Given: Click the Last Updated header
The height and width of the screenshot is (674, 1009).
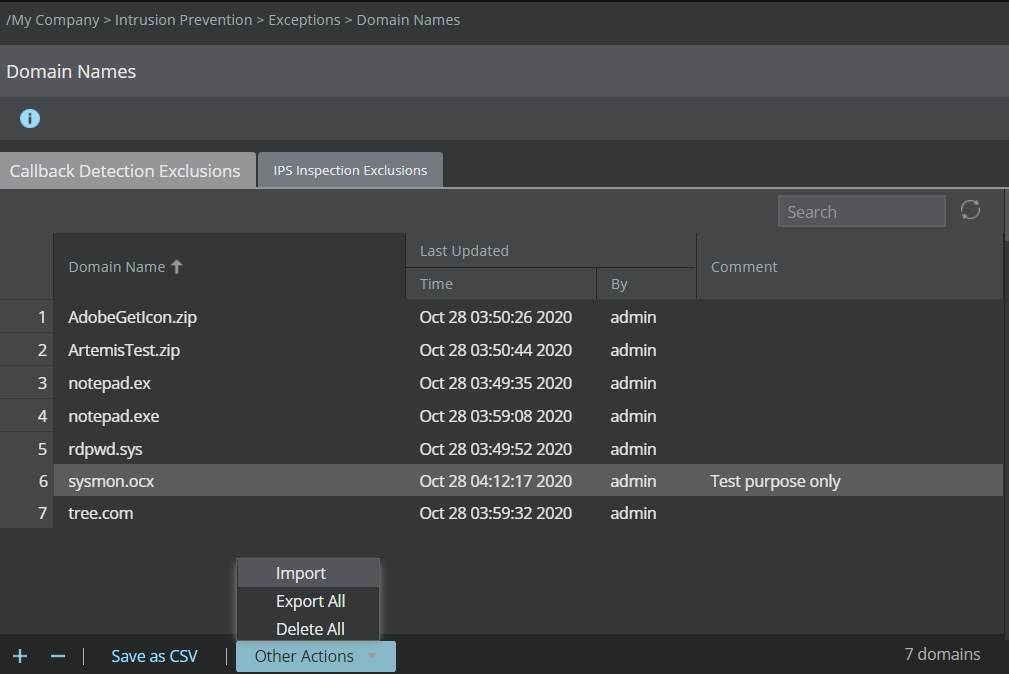Looking at the screenshot, I should click(x=551, y=250).
